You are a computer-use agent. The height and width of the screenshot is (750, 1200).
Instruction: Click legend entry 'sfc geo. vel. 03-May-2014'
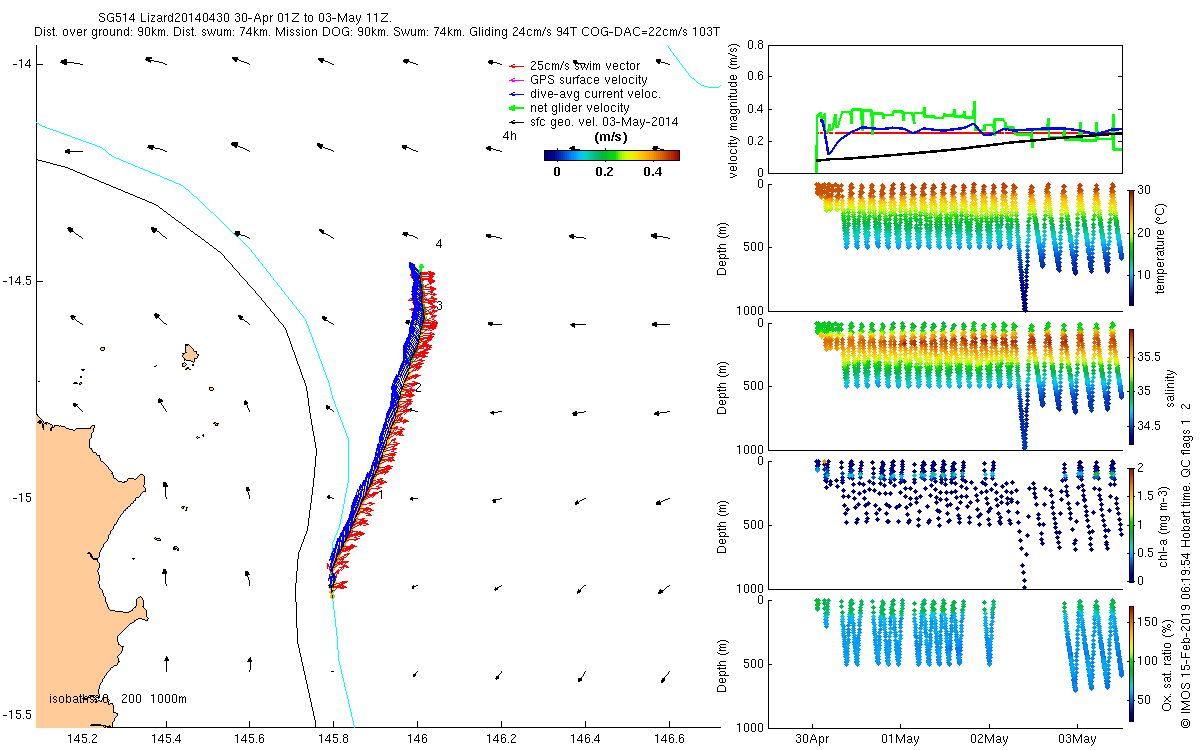(594, 121)
